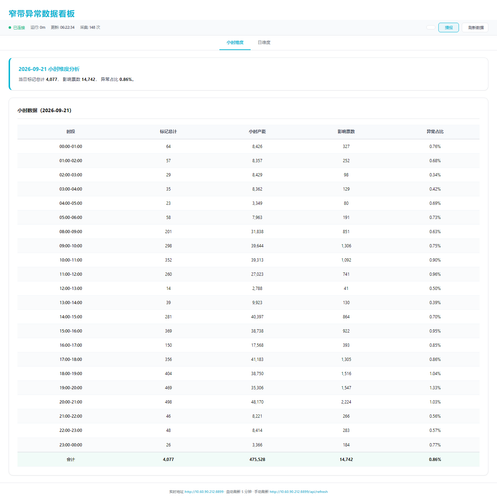Screen dimensions: 497x500
Task: Select the 15:00-16:00 time period cell
Action: click(x=71, y=331)
